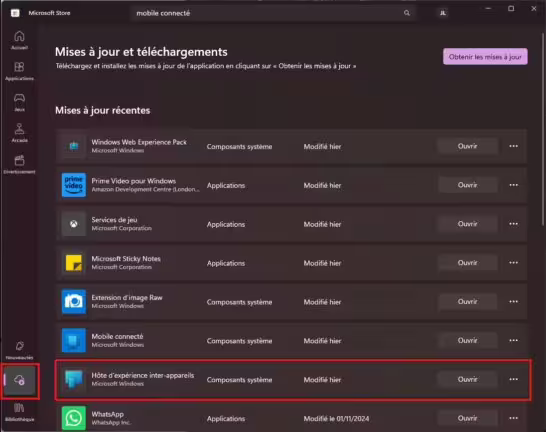This screenshot has height=432, width=546.
Task: Select the WhatsApp row title
Action: click(108, 414)
